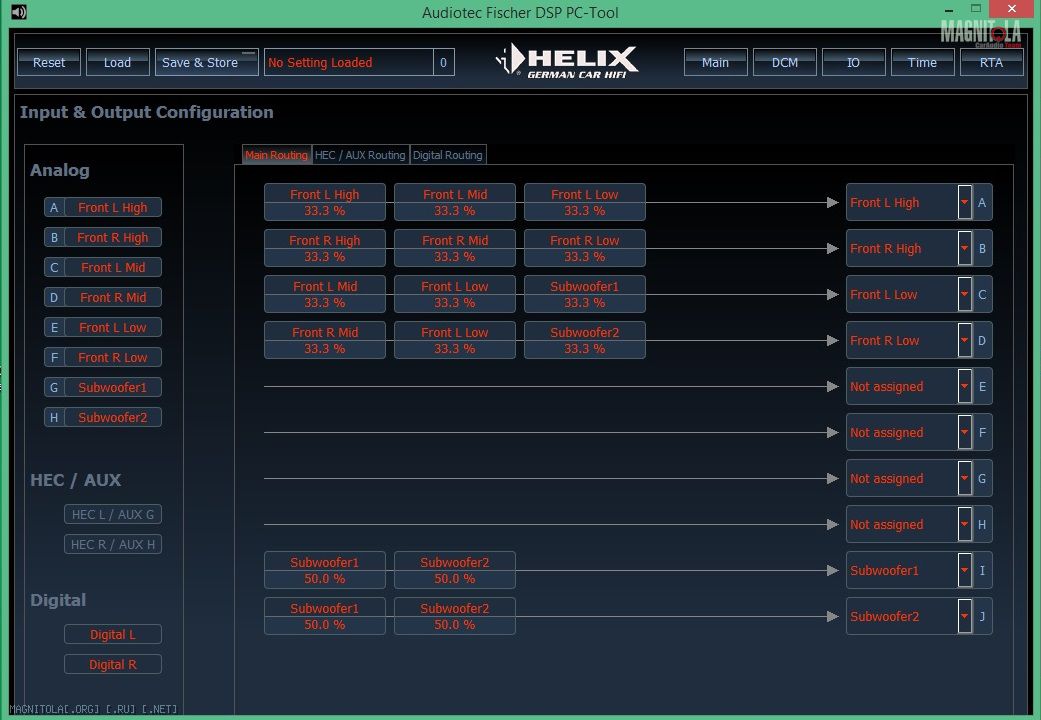
Task: Click Front L Mid 33.3 % block in row A
Action: [454, 202]
